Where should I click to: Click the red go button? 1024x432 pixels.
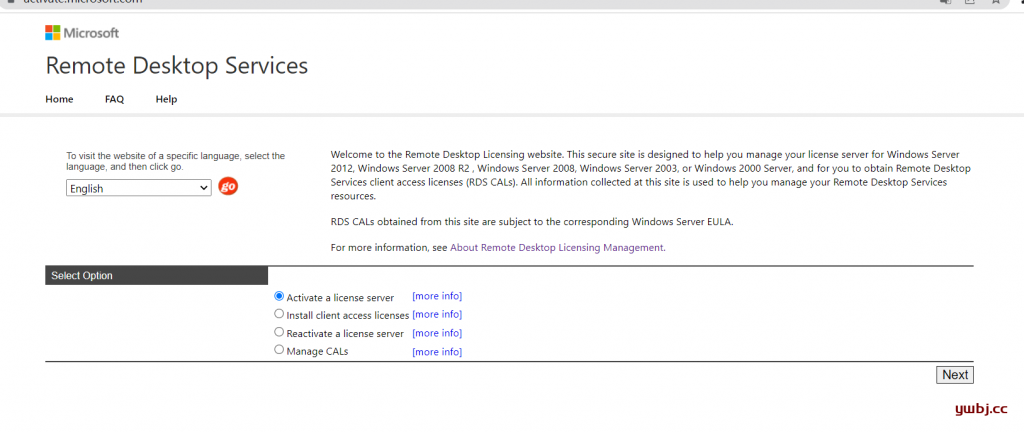(228, 187)
